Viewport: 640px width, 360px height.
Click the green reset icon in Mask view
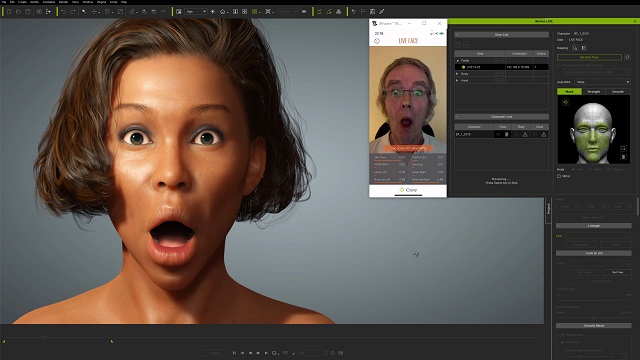[x=566, y=102]
